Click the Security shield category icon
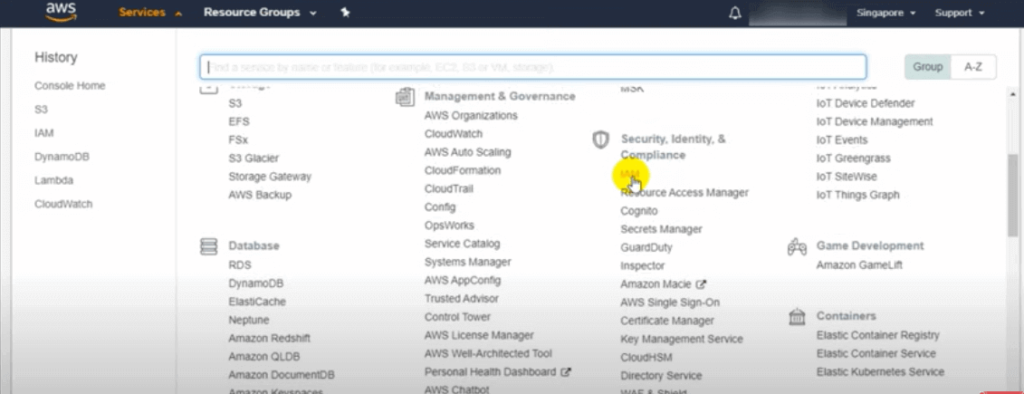 click(600, 139)
